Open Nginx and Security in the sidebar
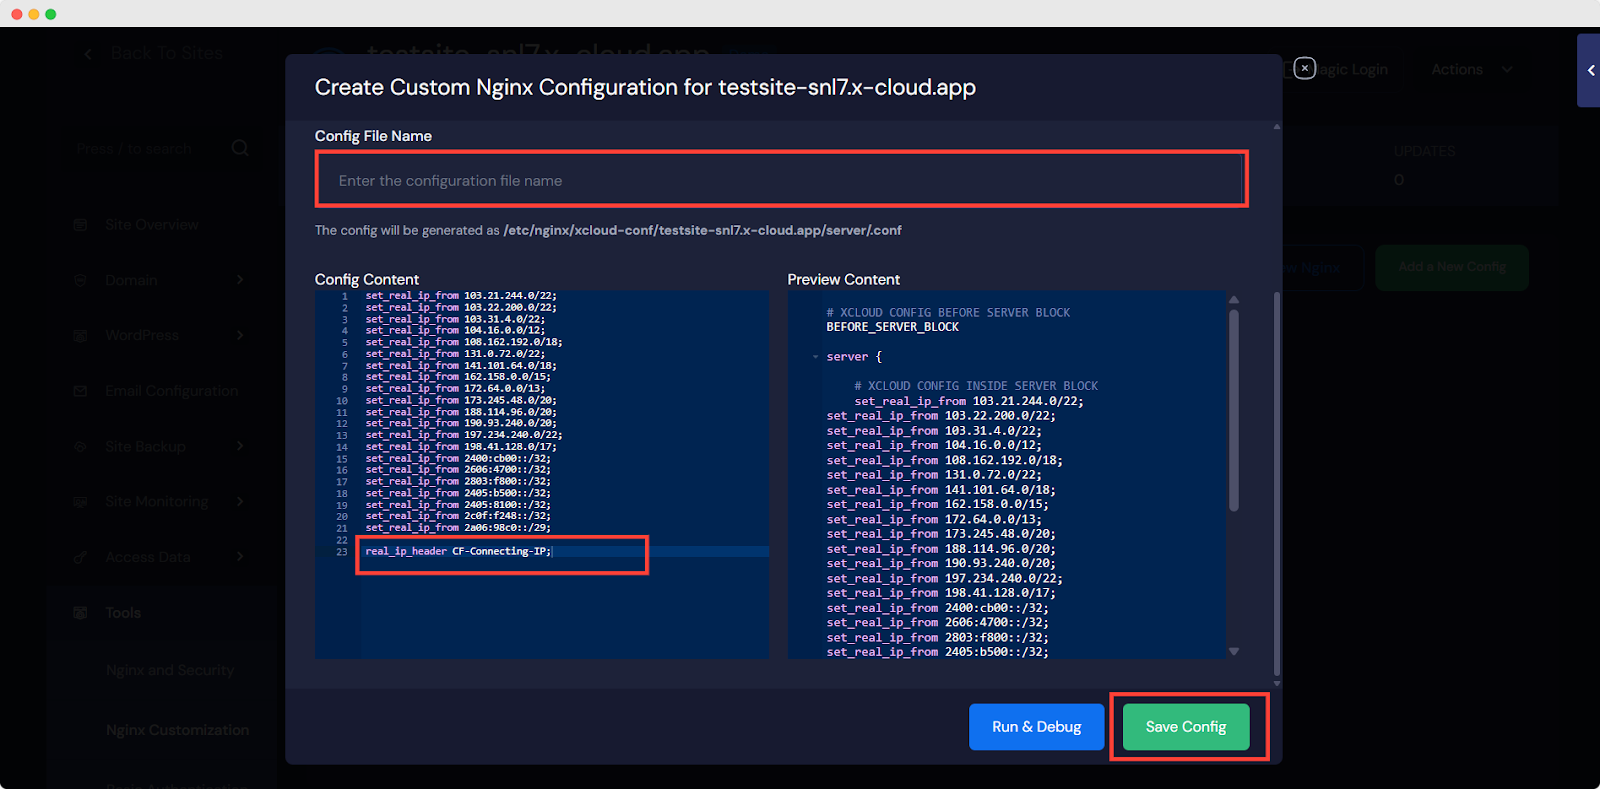This screenshot has width=1600, height=789. [170, 670]
